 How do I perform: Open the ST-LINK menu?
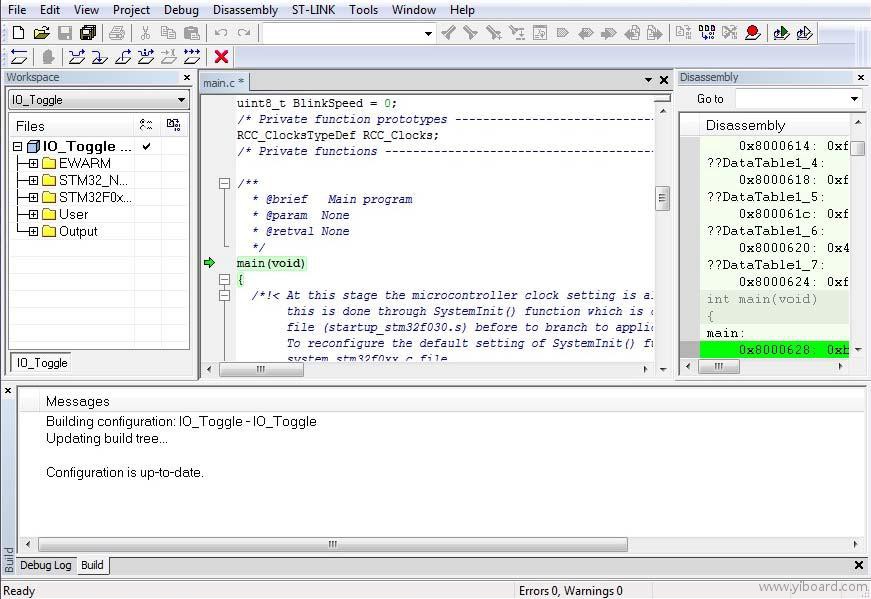[313, 10]
